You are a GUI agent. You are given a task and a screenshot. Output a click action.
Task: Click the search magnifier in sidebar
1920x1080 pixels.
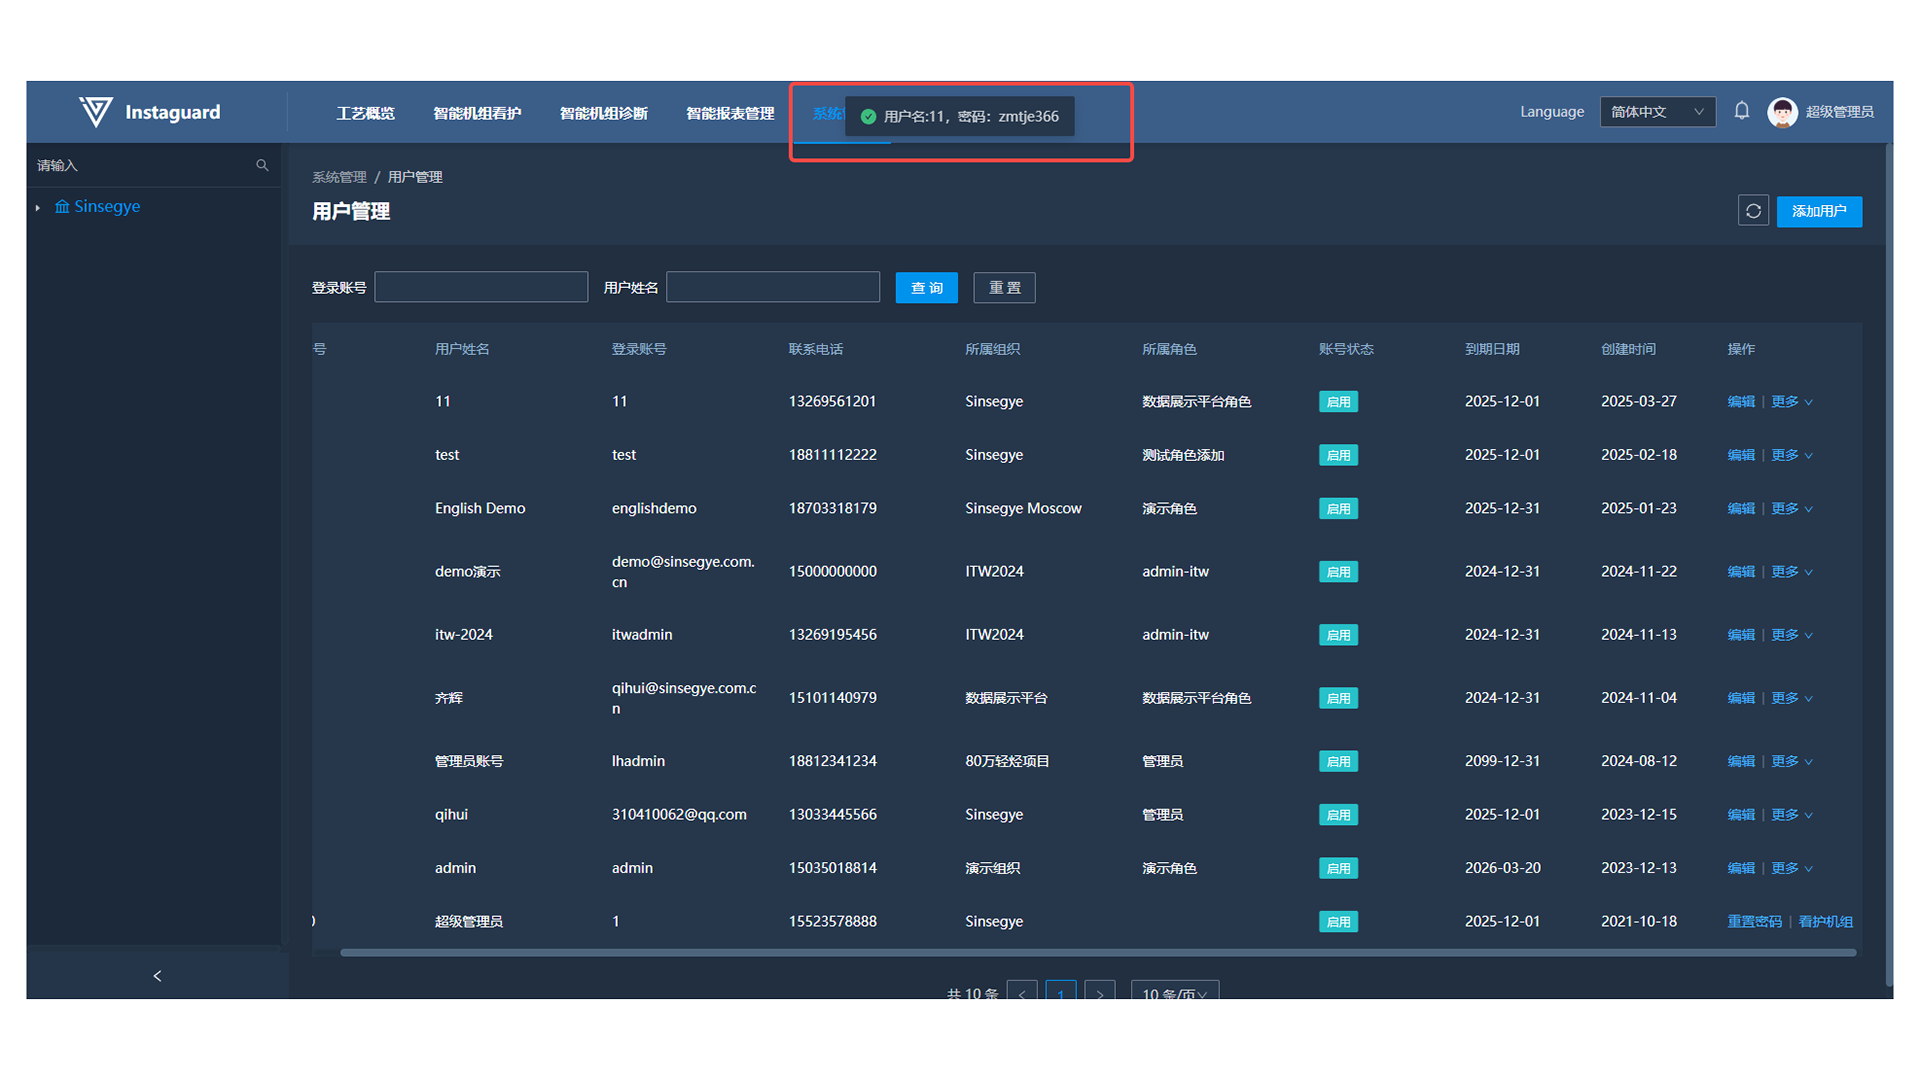coord(262,165)
